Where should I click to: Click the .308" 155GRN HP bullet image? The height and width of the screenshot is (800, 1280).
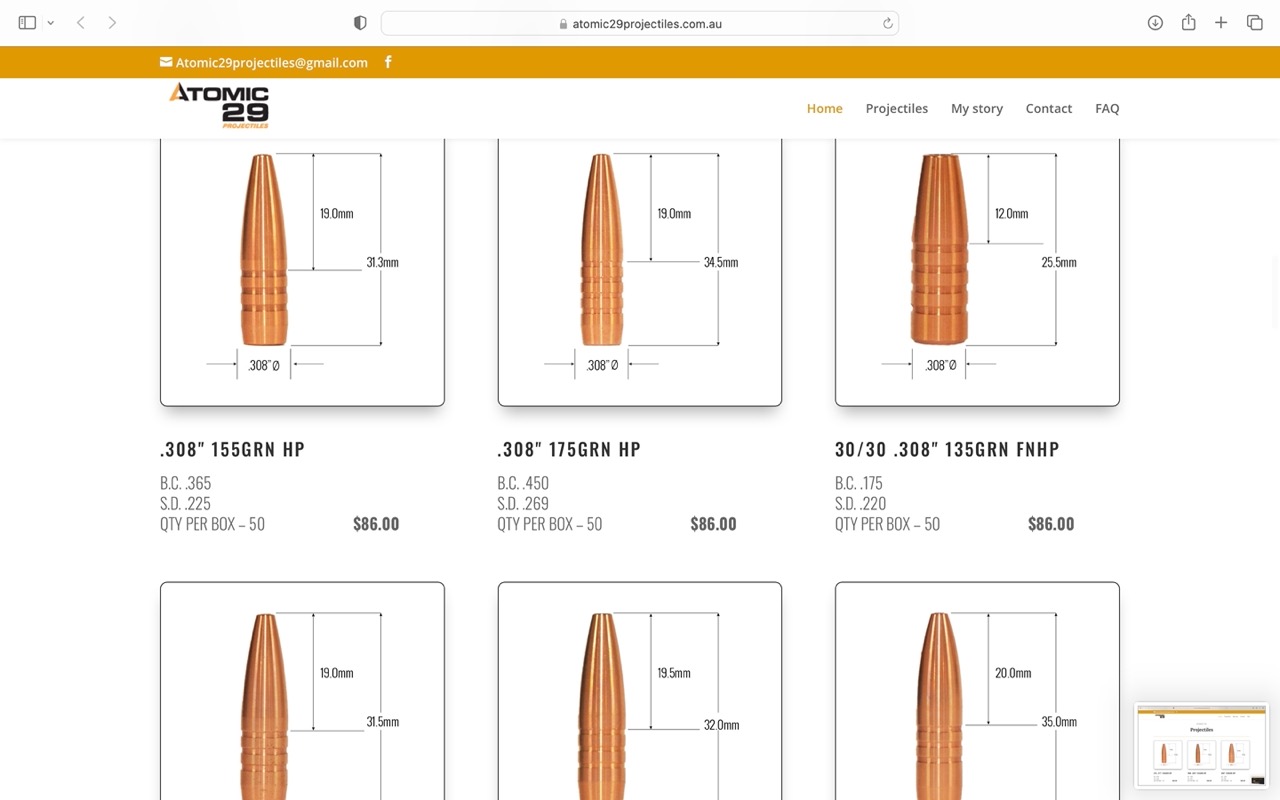[302, 272]
